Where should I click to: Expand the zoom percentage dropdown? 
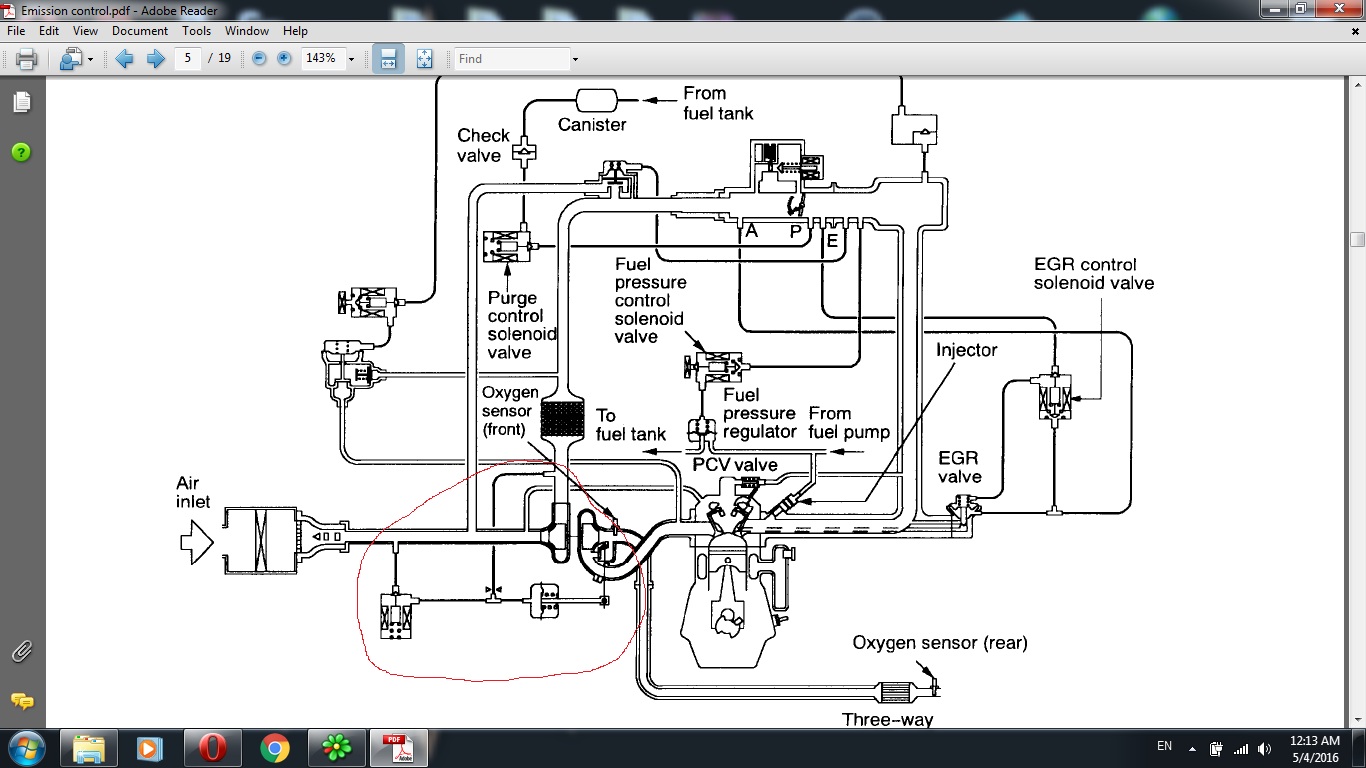pyautogui.click(x=351, y=60)
